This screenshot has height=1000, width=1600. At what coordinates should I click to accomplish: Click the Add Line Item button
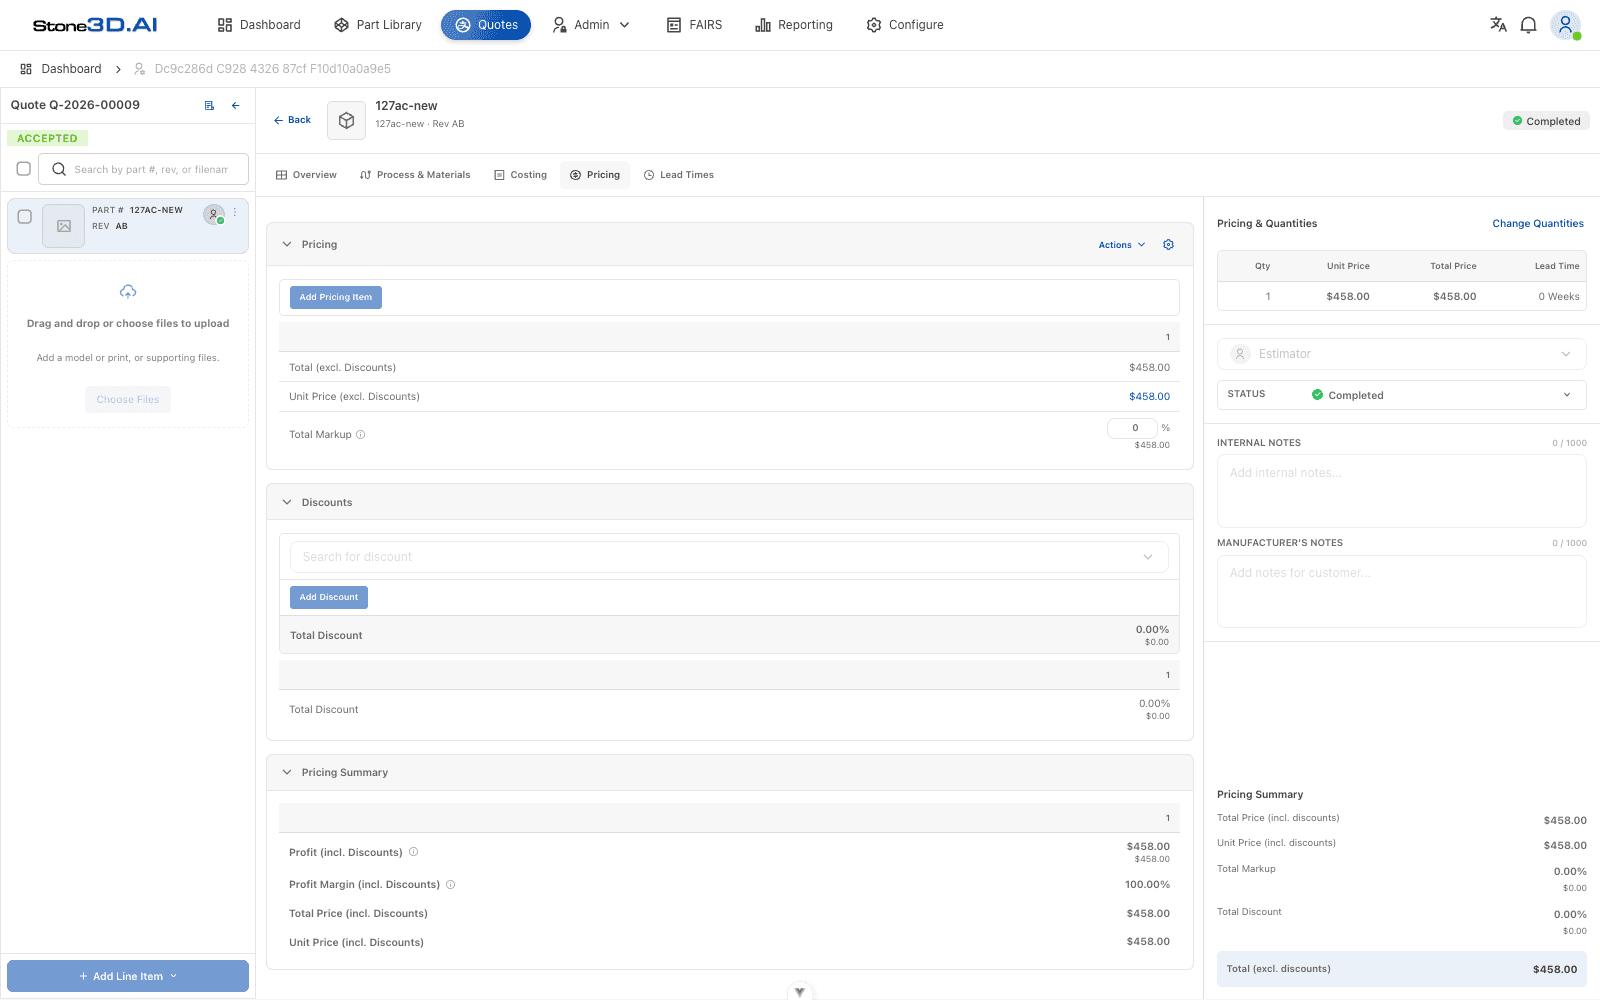128,976
